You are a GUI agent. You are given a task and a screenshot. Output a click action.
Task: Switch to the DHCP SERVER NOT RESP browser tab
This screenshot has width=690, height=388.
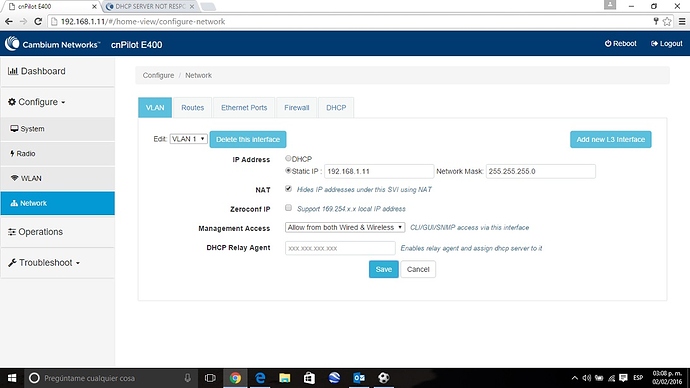point(150,7)
